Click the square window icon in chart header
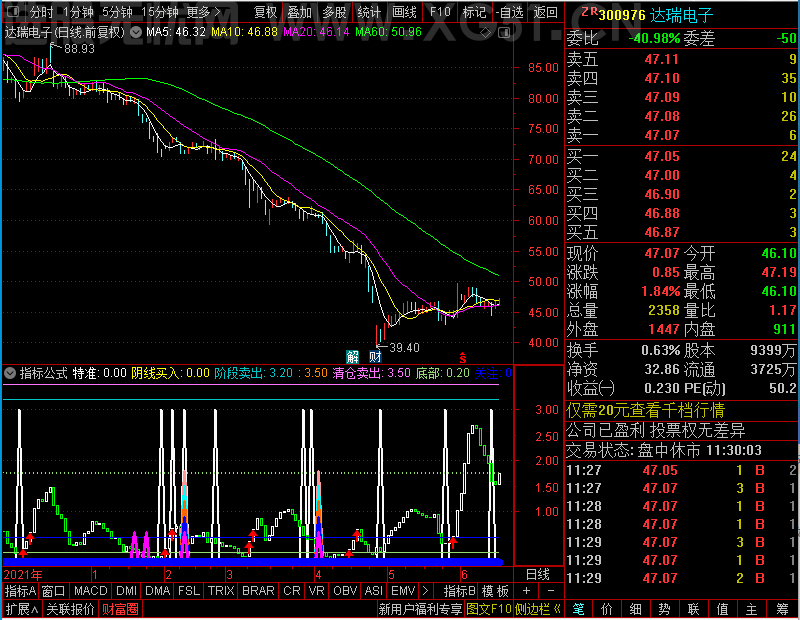 (x=504, y=33)
